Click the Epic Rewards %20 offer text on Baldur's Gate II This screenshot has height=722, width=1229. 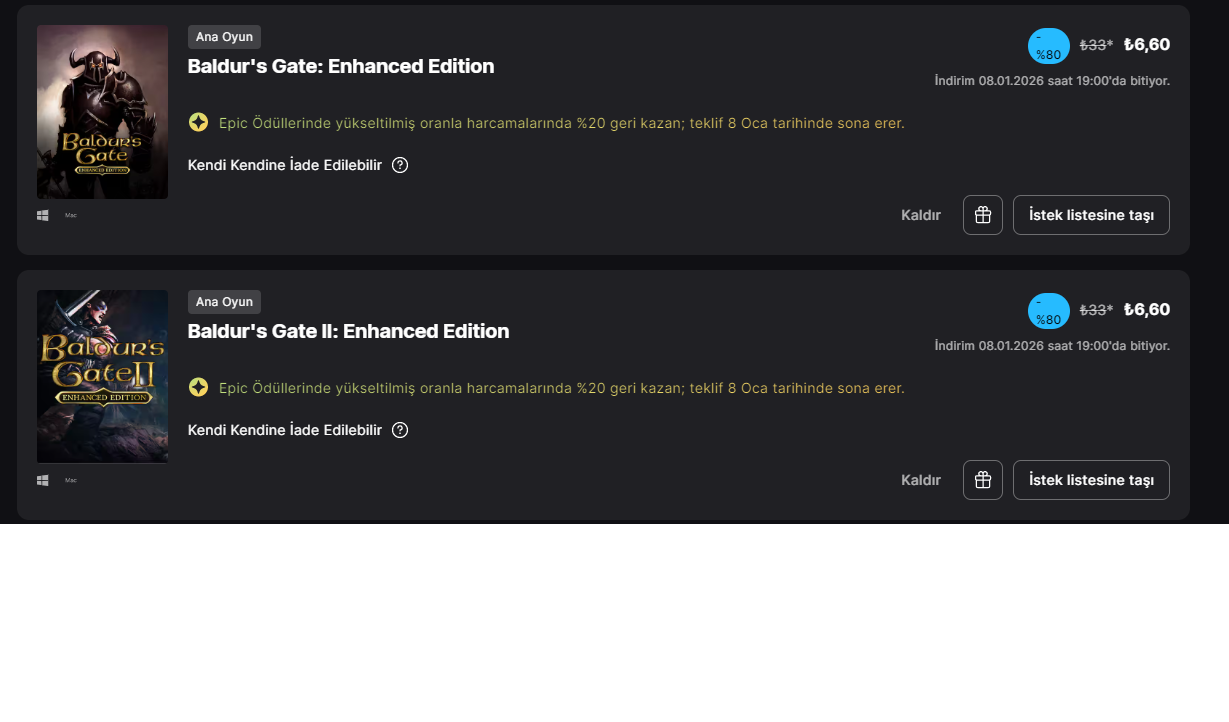point(562,388)
